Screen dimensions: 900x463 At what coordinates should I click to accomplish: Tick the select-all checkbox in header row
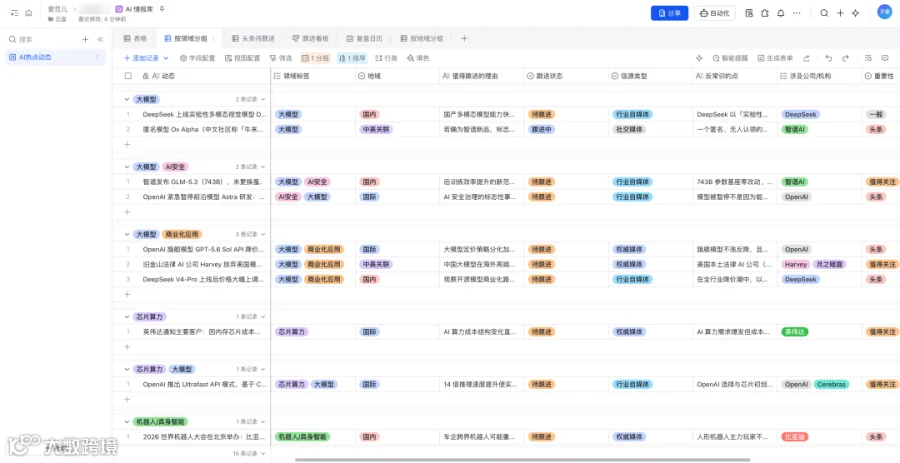pyautogui.click(x=128, y=76)
